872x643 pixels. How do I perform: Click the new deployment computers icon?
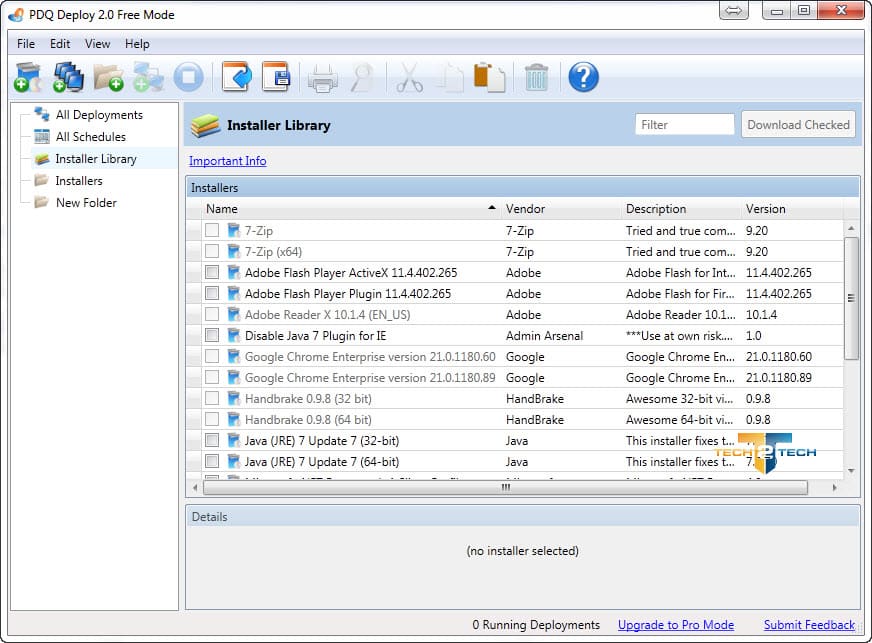(x=68, y=77)
